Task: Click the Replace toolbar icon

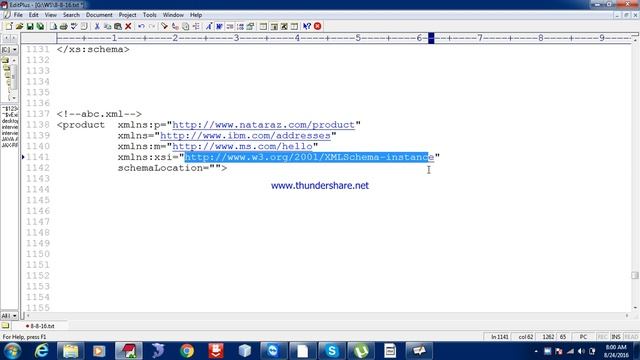Action: point(175,27)
